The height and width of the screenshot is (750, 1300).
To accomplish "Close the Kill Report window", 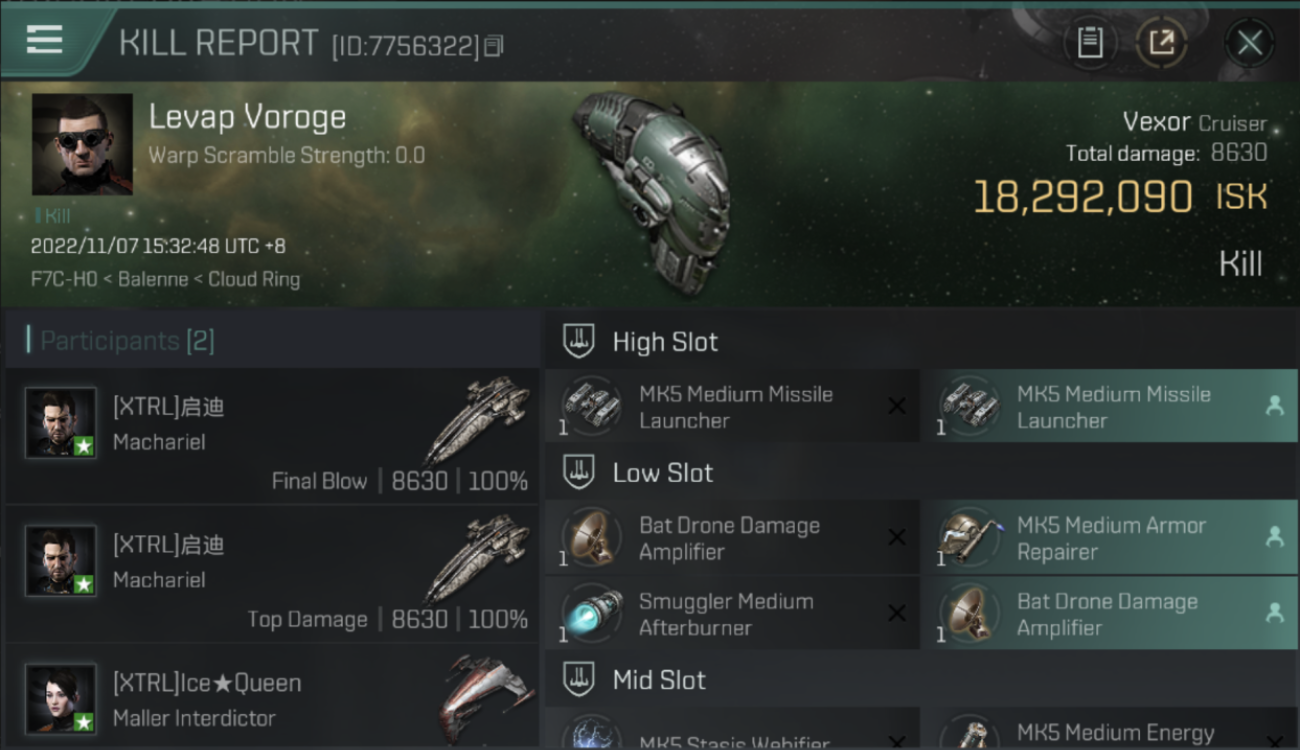I will (x=1249, y=43).
